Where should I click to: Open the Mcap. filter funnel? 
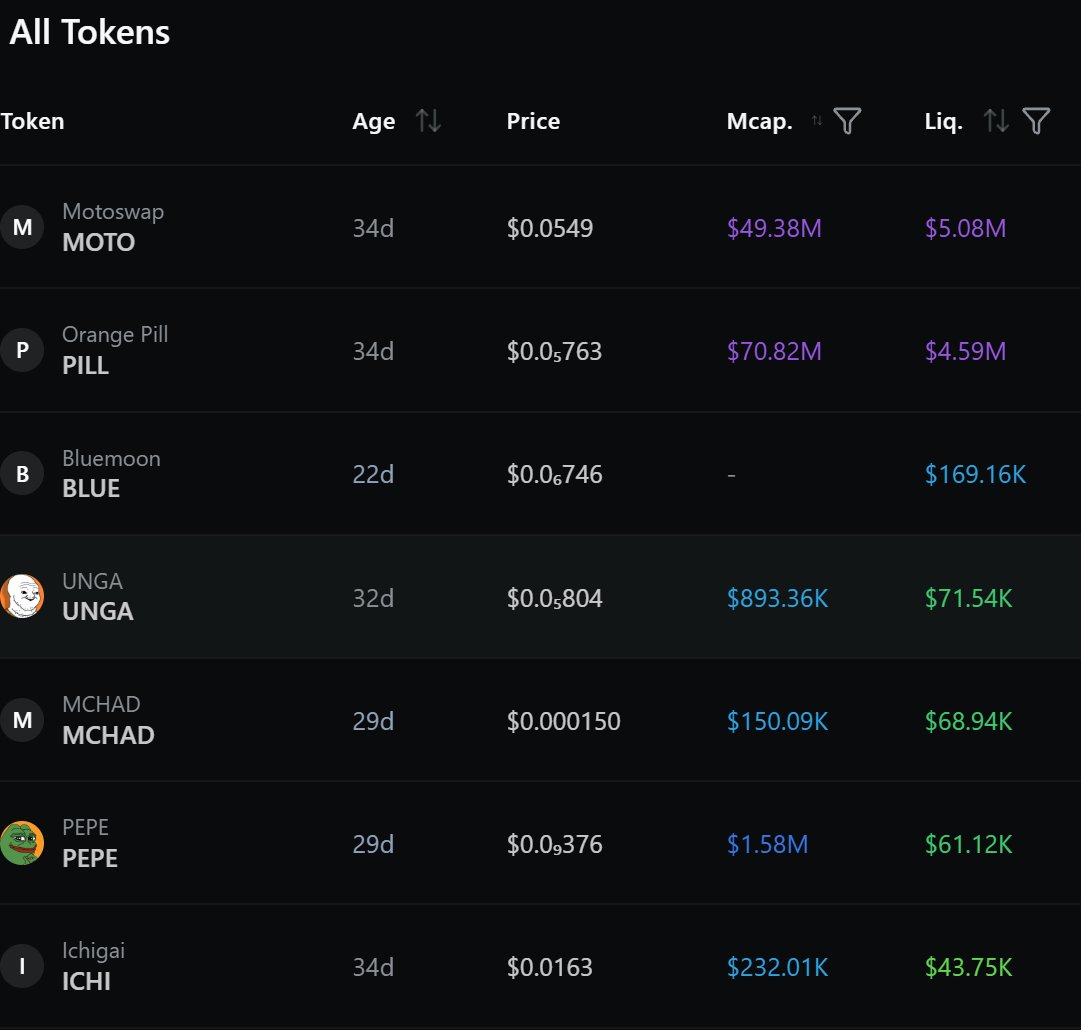click(x=847, y=121)
